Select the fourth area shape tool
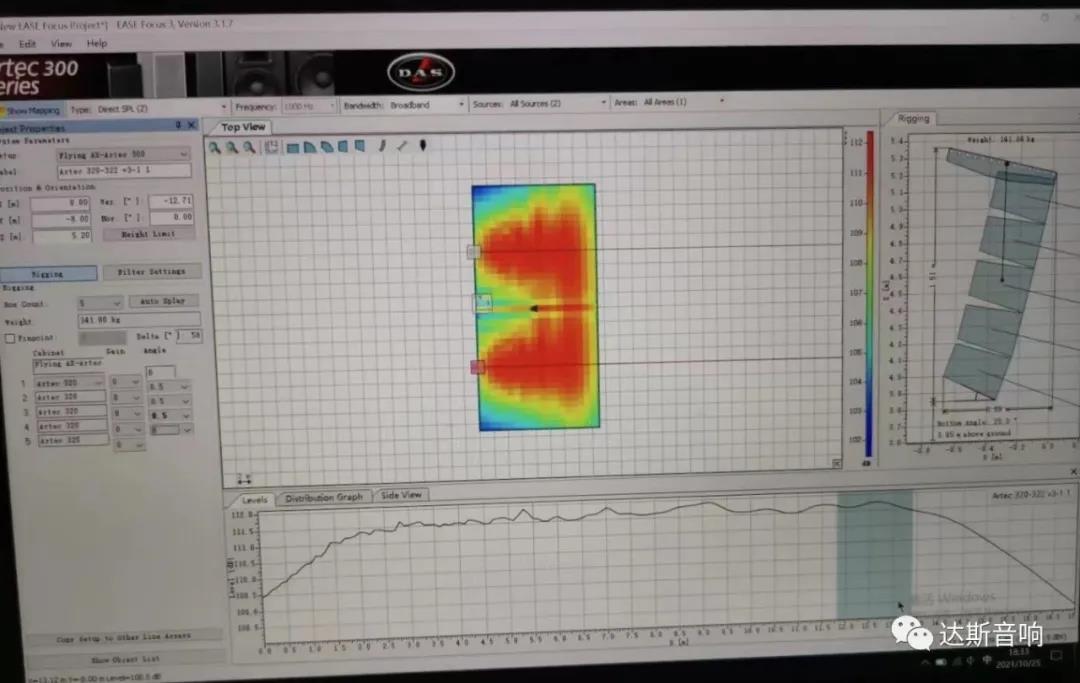Image resolution: width=1080 pixels, height=683 pixels. 343,147
